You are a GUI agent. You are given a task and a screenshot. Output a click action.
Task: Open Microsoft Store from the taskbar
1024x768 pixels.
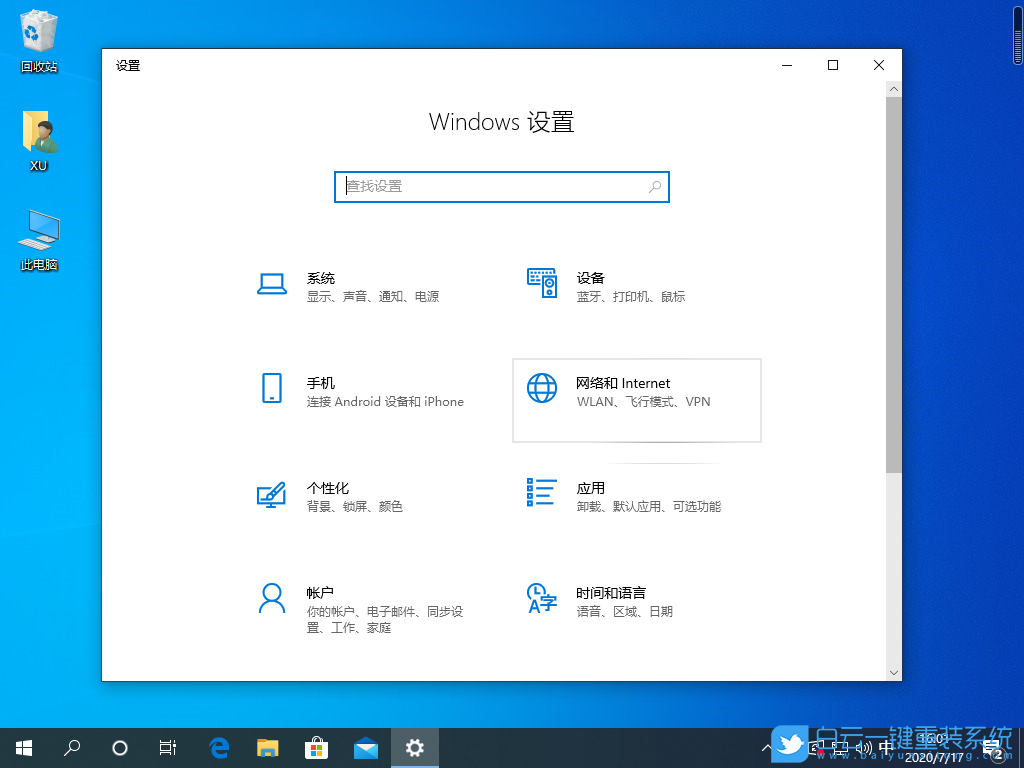click(316, 747)
